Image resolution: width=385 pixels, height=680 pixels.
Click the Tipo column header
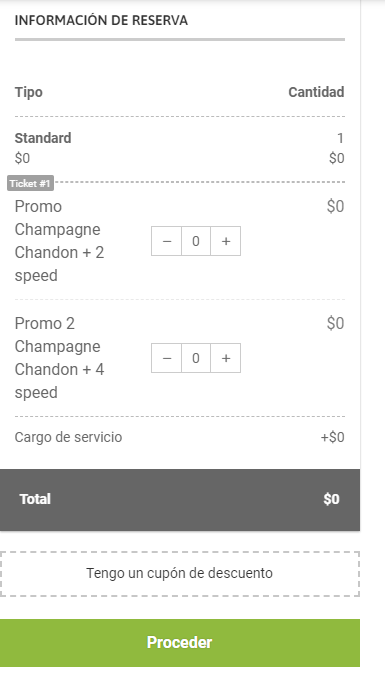(x=29, y=92)
